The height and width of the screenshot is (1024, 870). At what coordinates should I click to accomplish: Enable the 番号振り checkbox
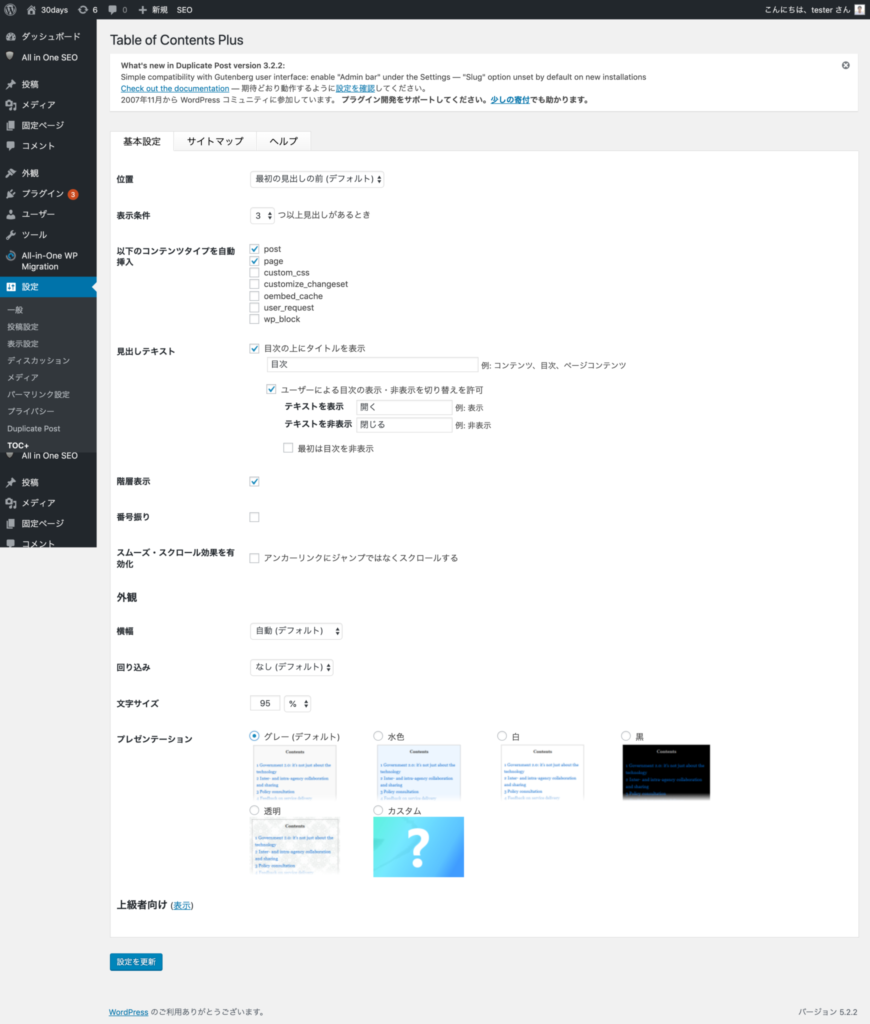tap(254, 517)
